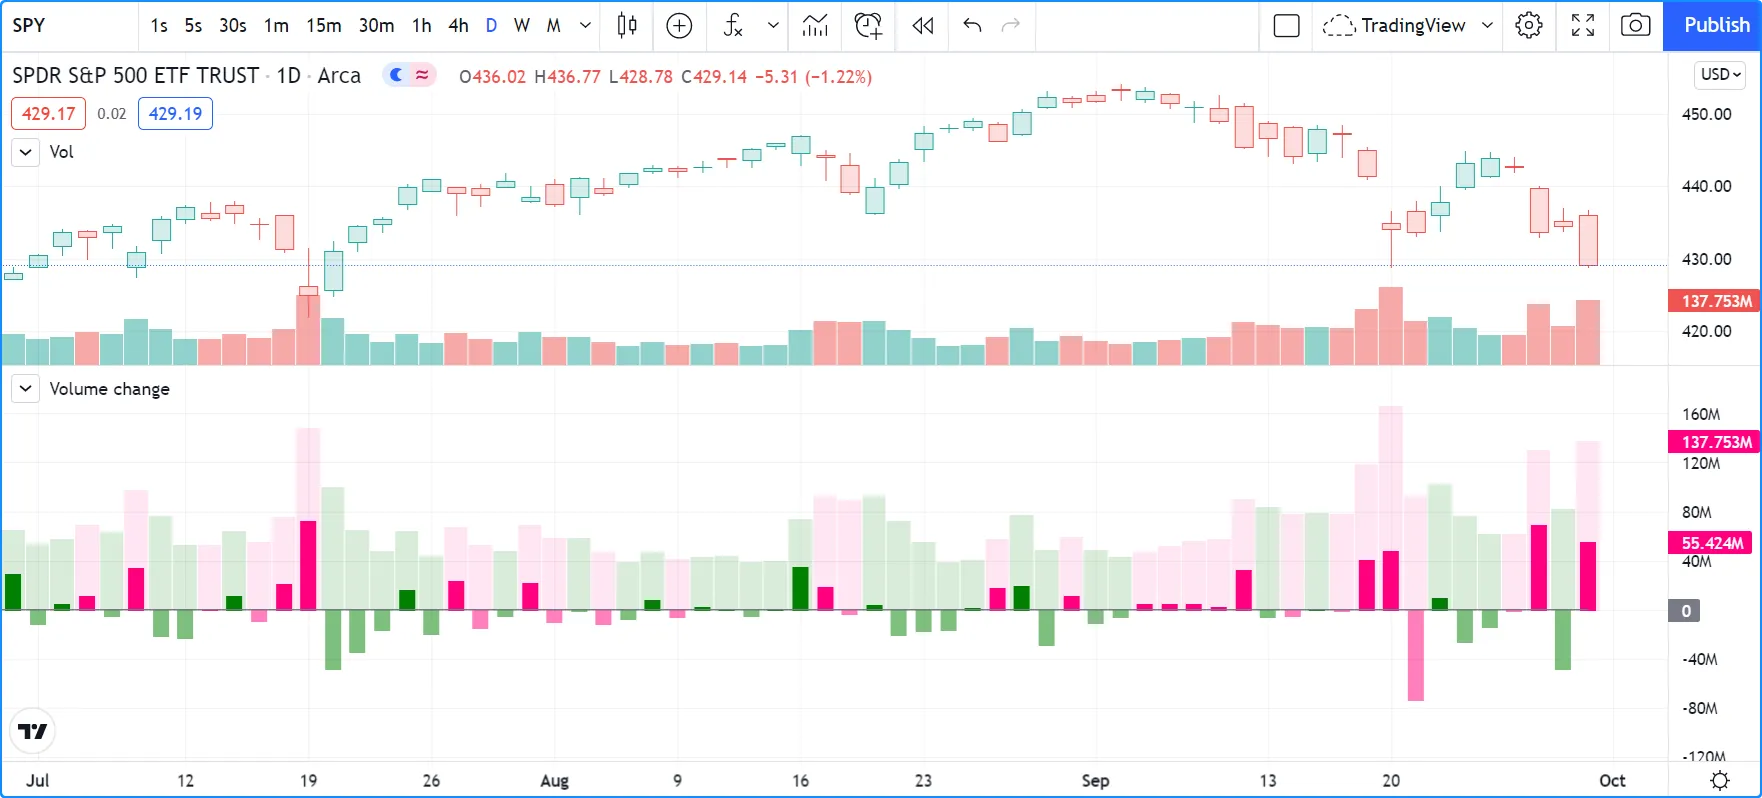Take a chart snapshot with the camera icon

coord(1635,26)
